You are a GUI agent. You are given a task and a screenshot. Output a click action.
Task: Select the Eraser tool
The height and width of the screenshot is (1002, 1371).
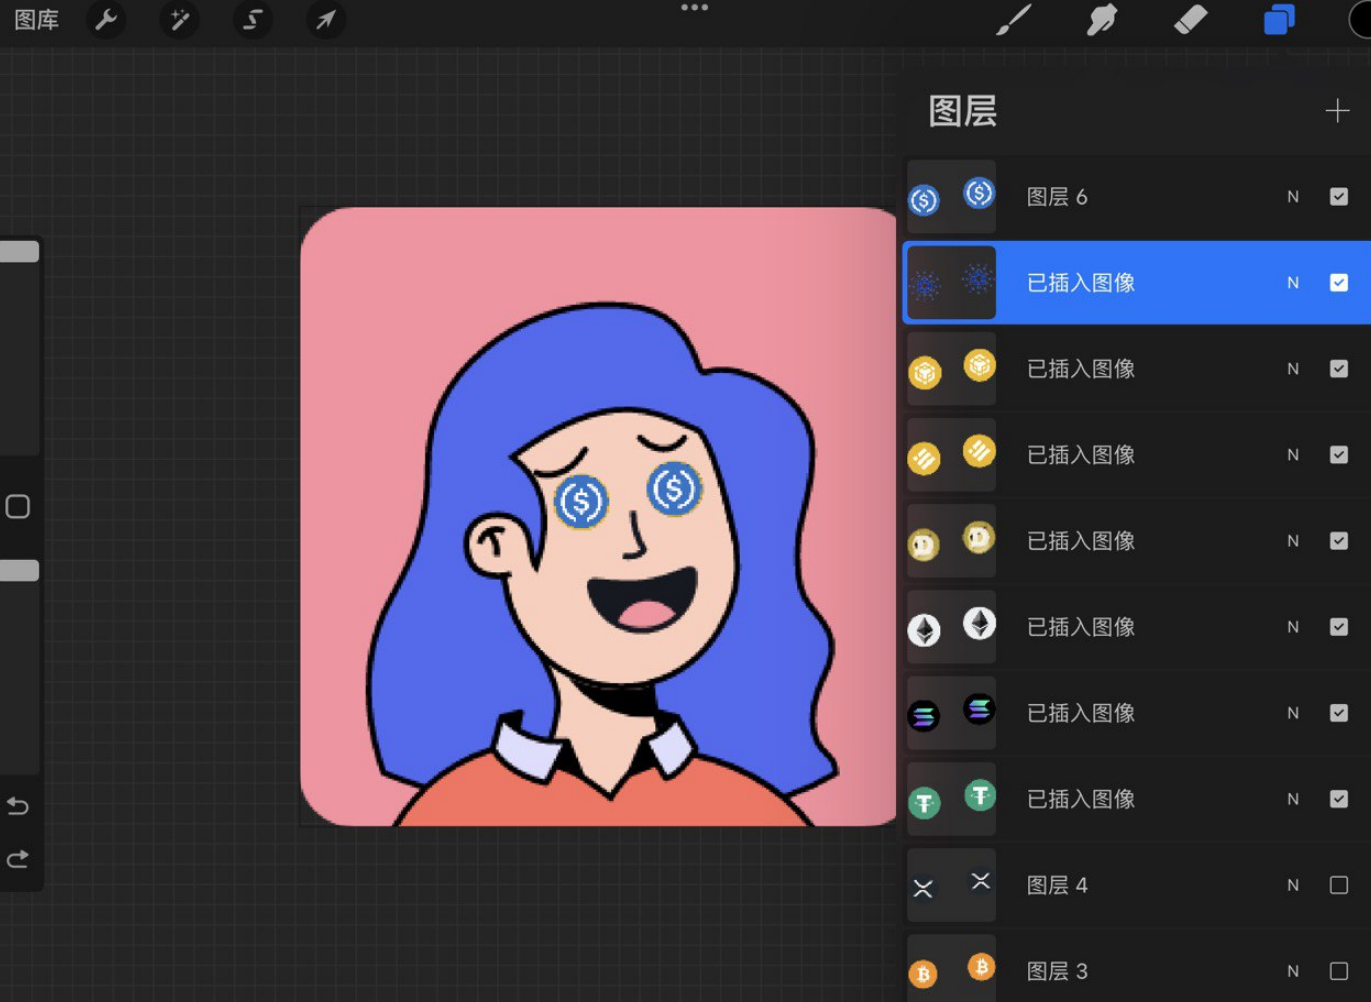(x=1190, y=19)
